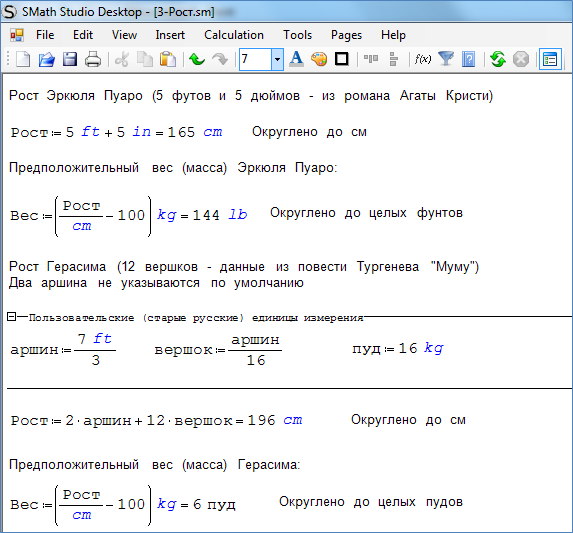Click text 'Рост Эркюля Пуаро'
Screen dimensions: 573x533
pos(76,96)
